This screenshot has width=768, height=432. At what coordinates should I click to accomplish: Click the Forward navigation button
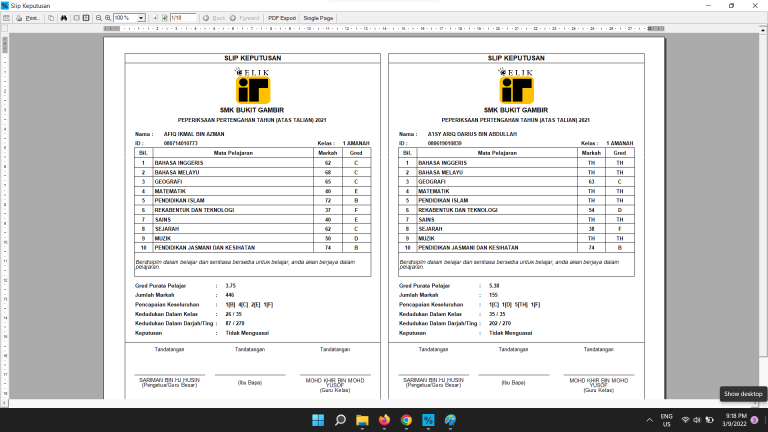click(x=247, y=18)
